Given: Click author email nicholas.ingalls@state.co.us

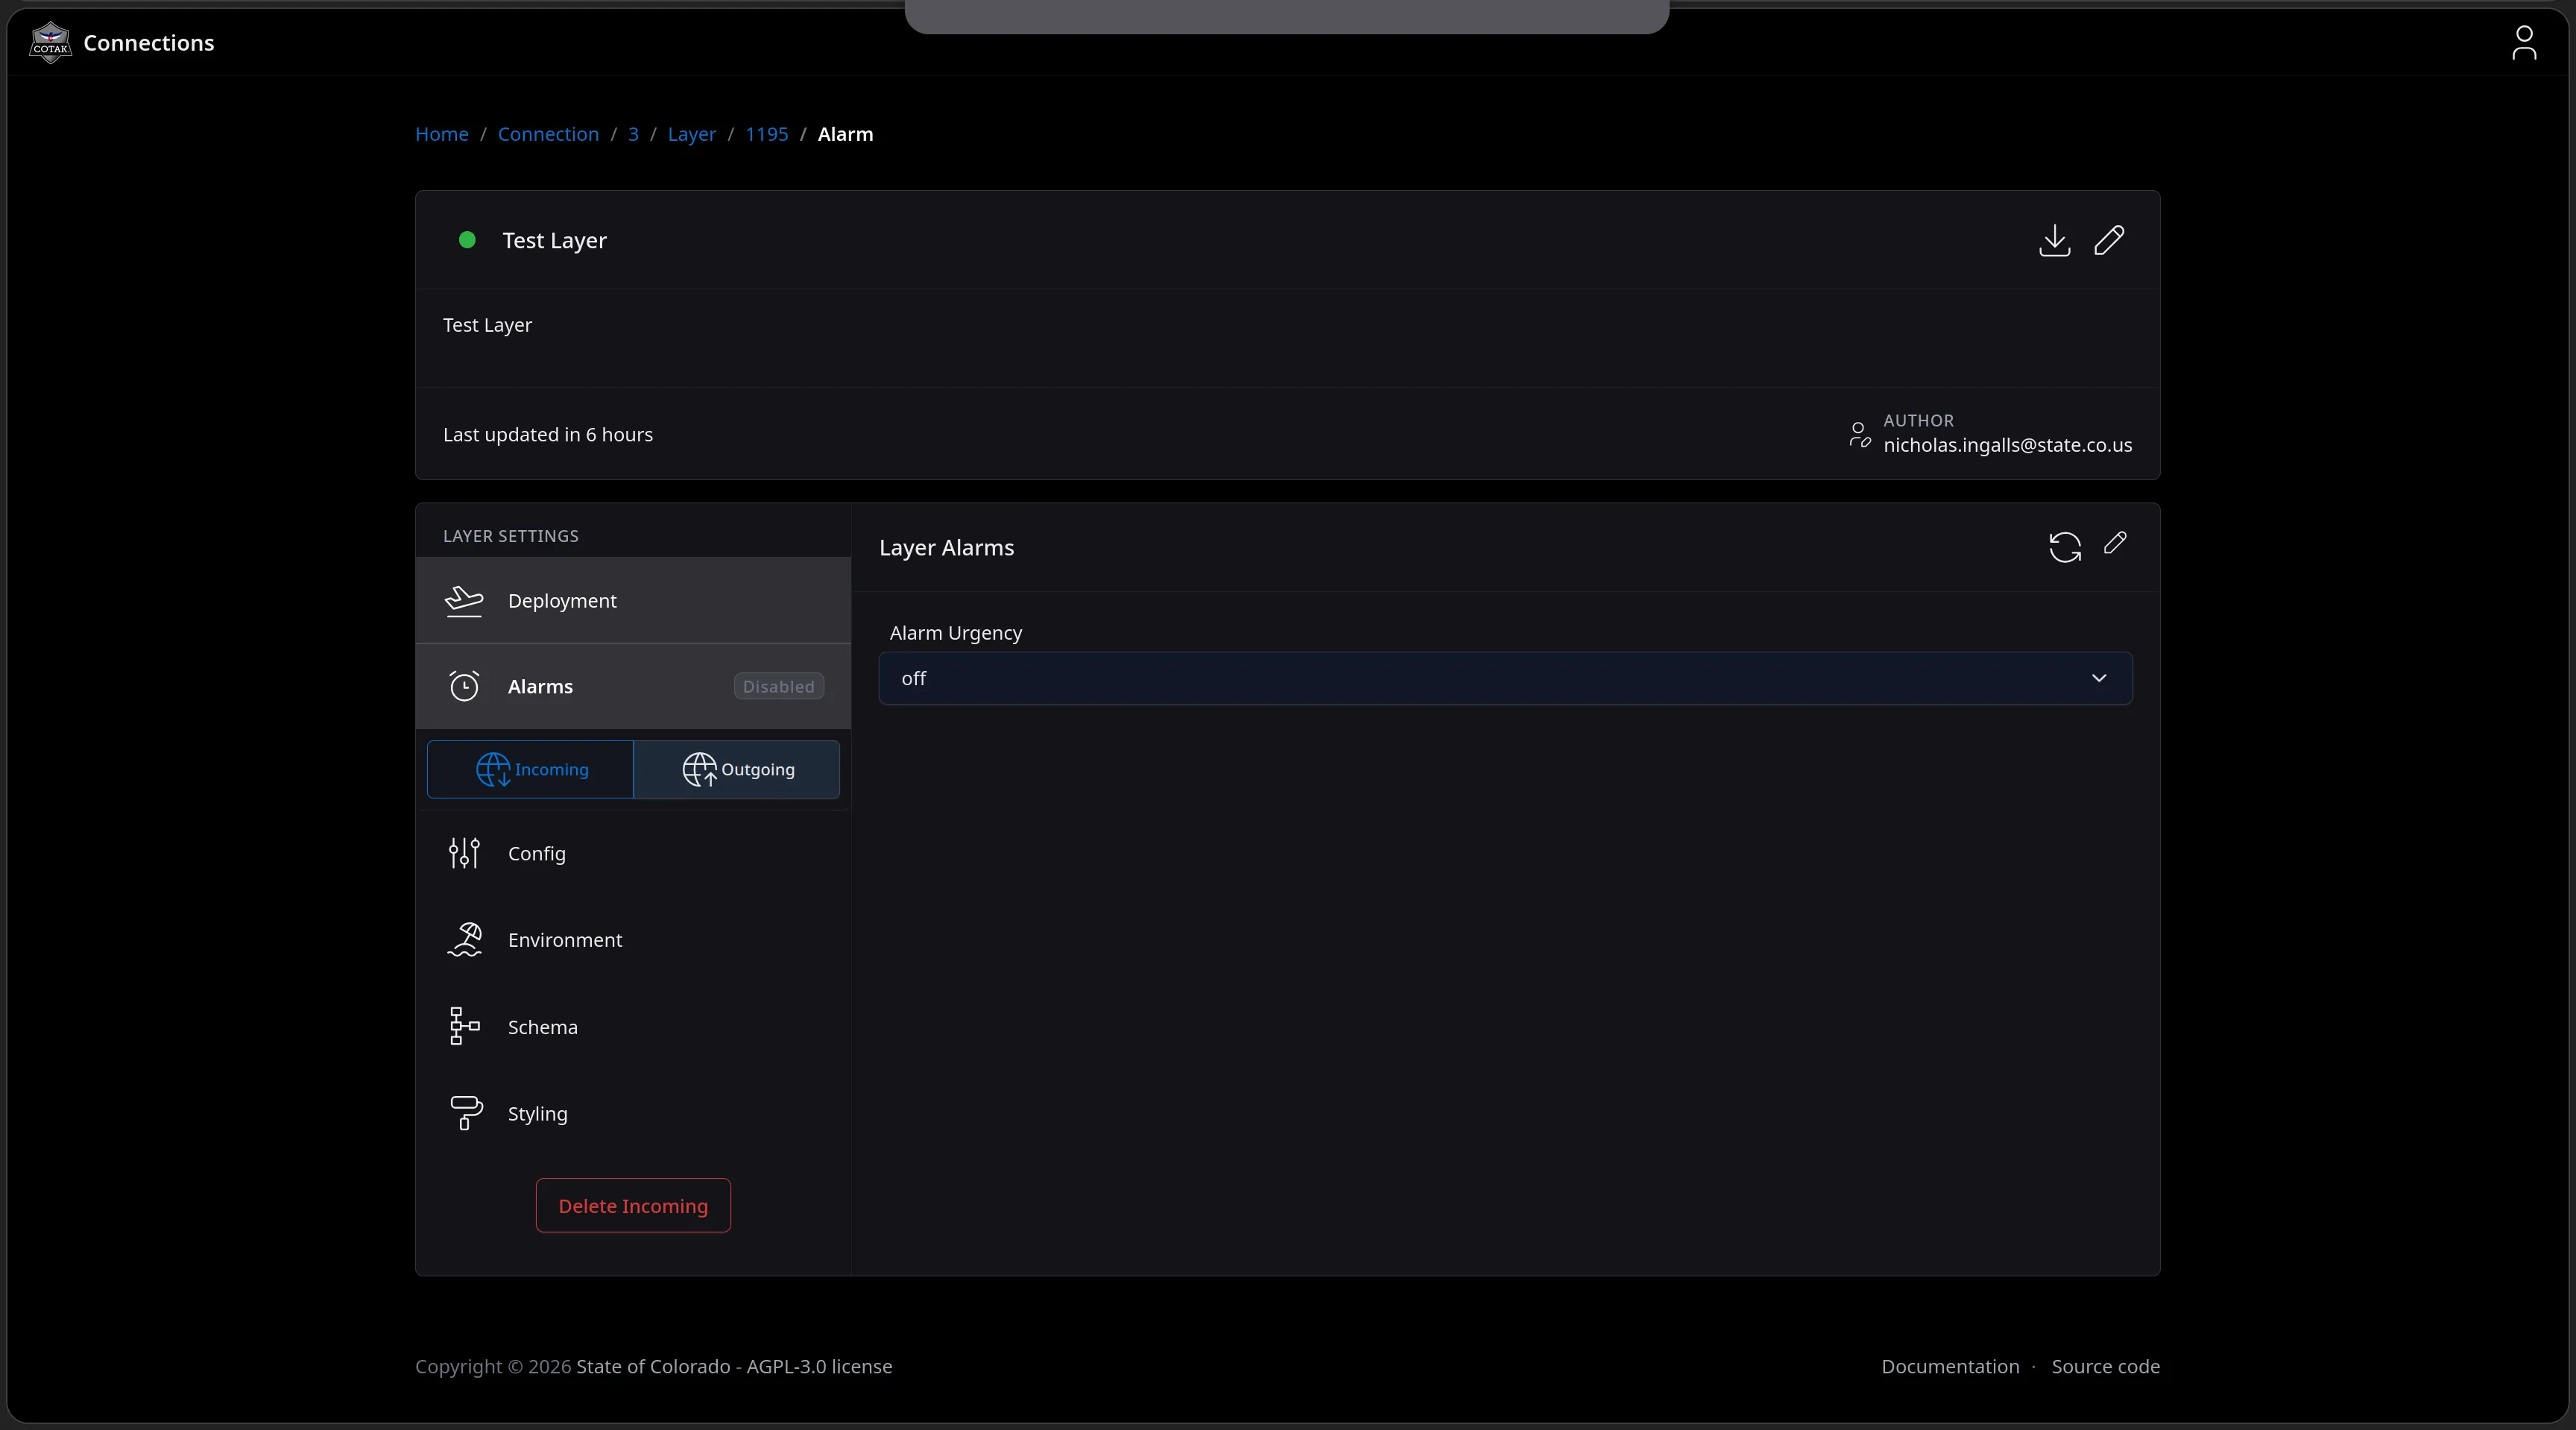Looking at the screenshot, I should click(x=2008, y=445).
